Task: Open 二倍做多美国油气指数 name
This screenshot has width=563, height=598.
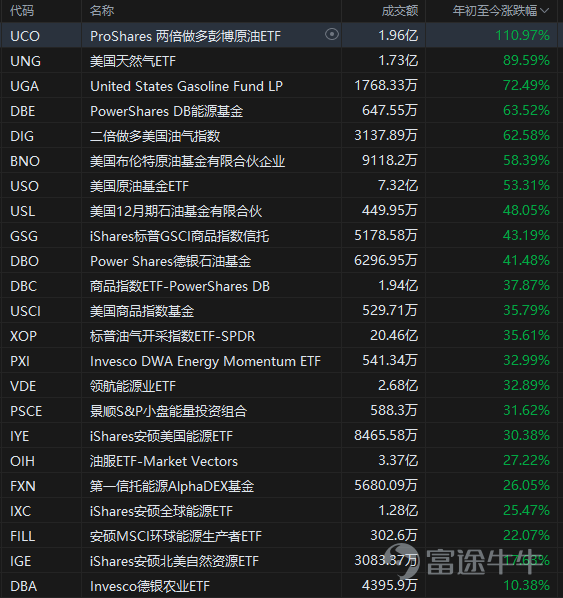Action: click(x=155, y=136)
